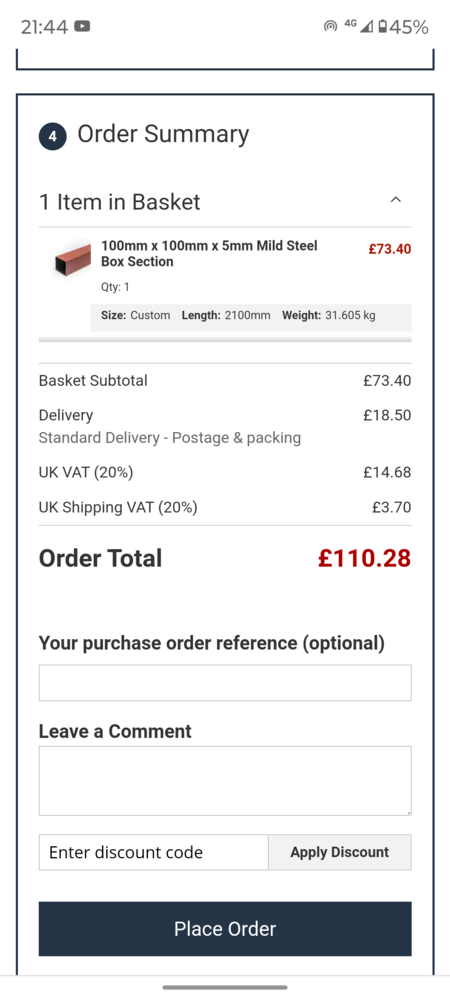The image size is (450, 1000).
Task: Tap the Standard Delivery postage description
Action: (170, 438)
